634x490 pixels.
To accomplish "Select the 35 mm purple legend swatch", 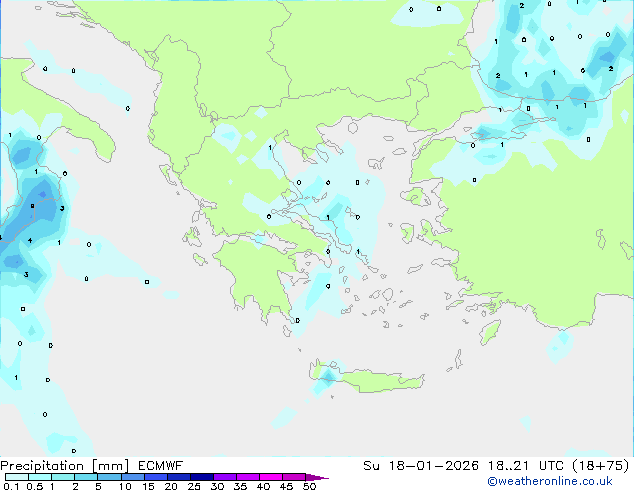I will (x=249, y=478).
